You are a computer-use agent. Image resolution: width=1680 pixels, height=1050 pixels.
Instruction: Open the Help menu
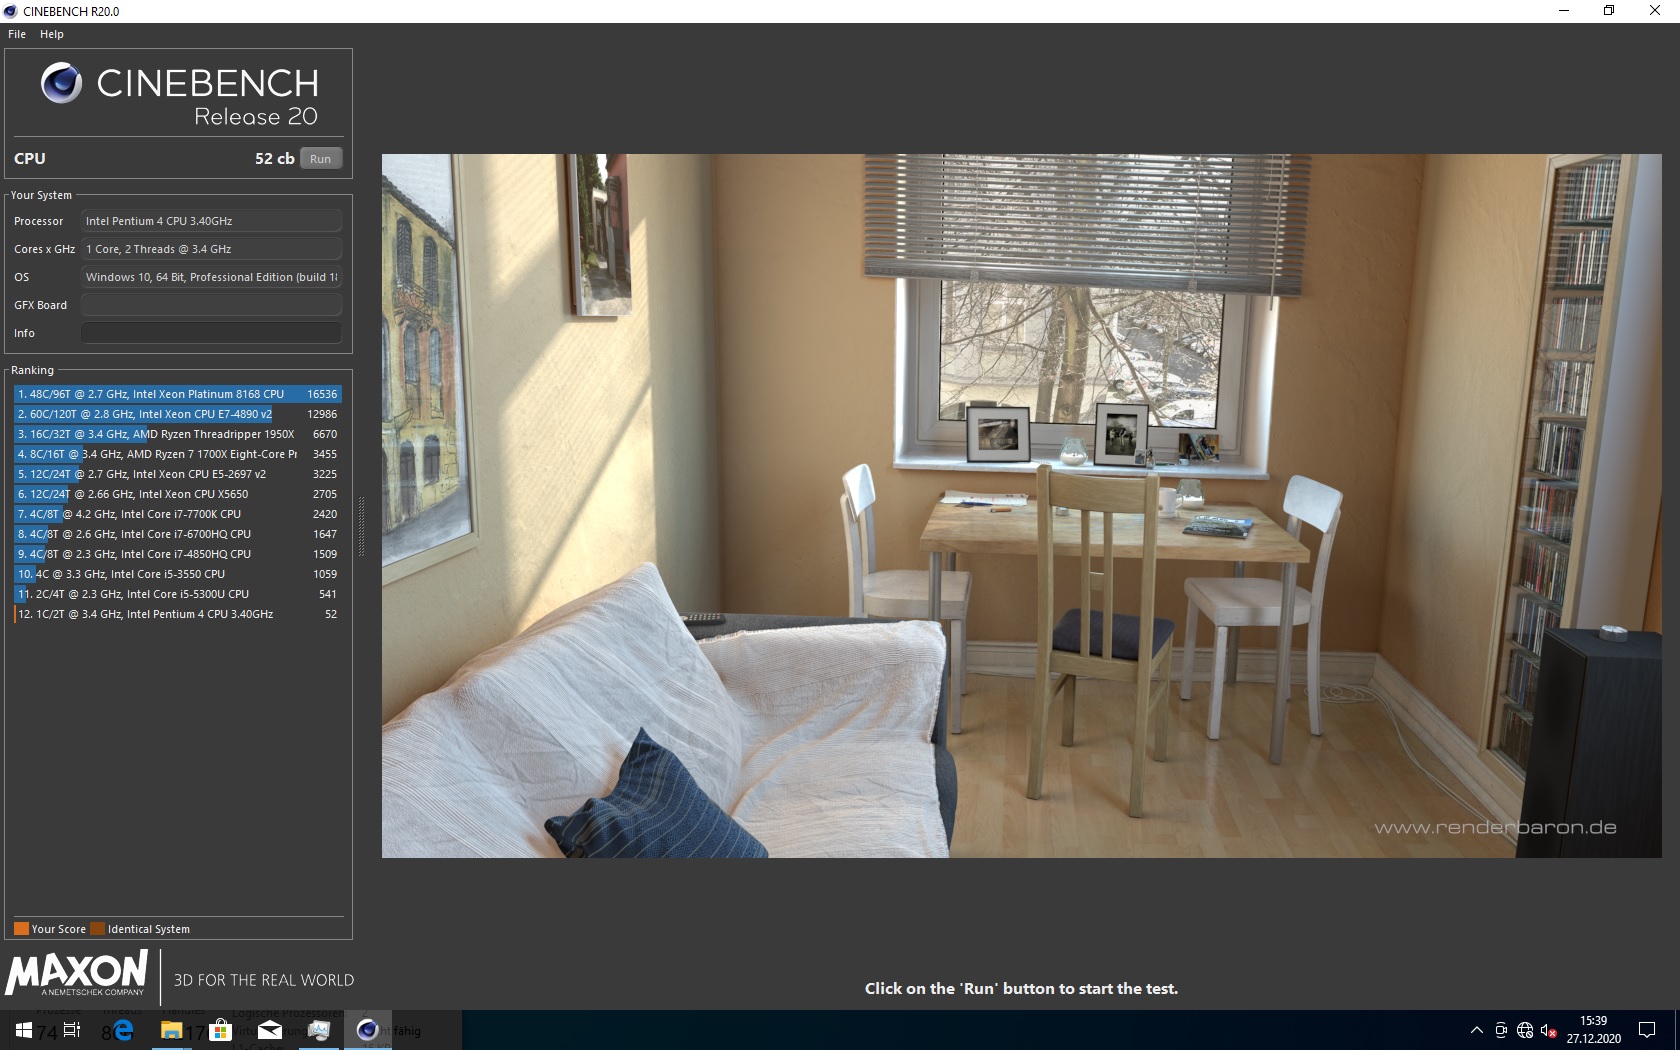(52, 34)
